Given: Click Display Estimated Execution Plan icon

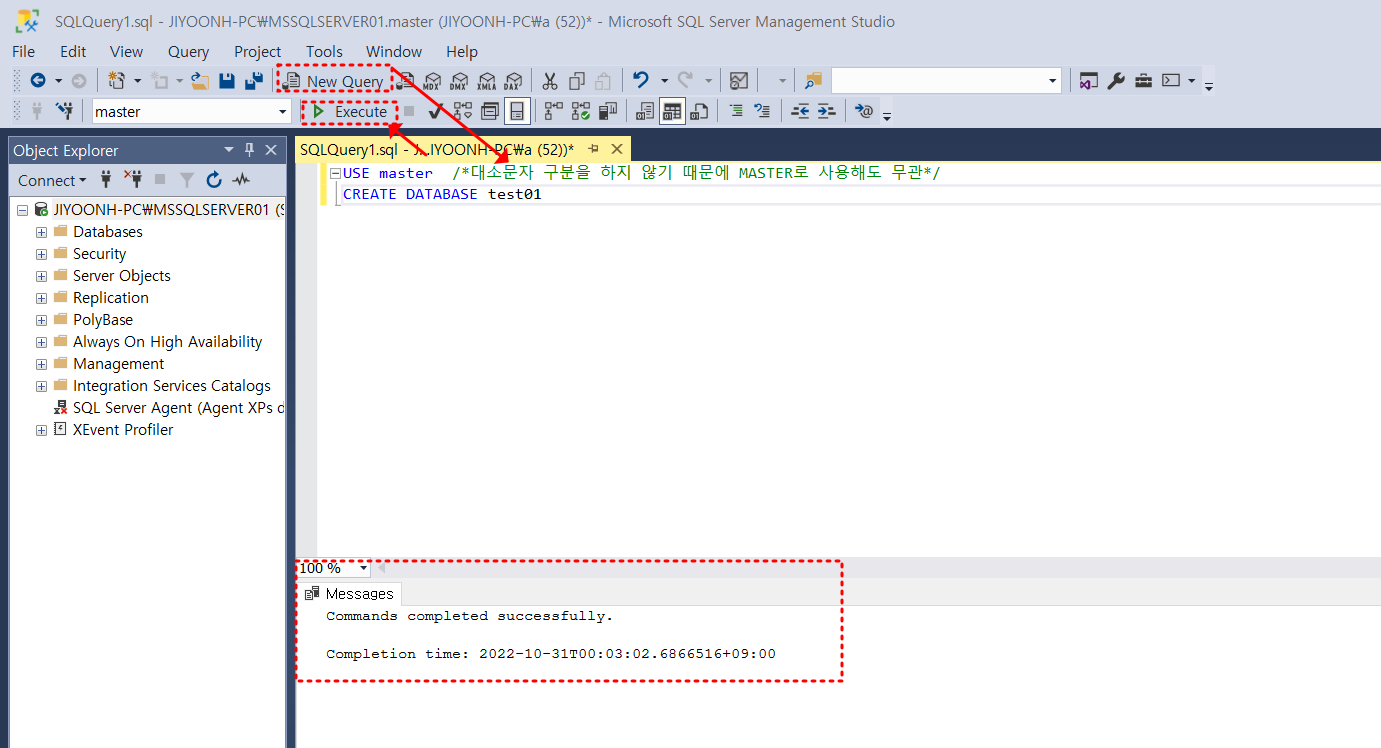Looking at the screenshot, I should click(462, 111).
